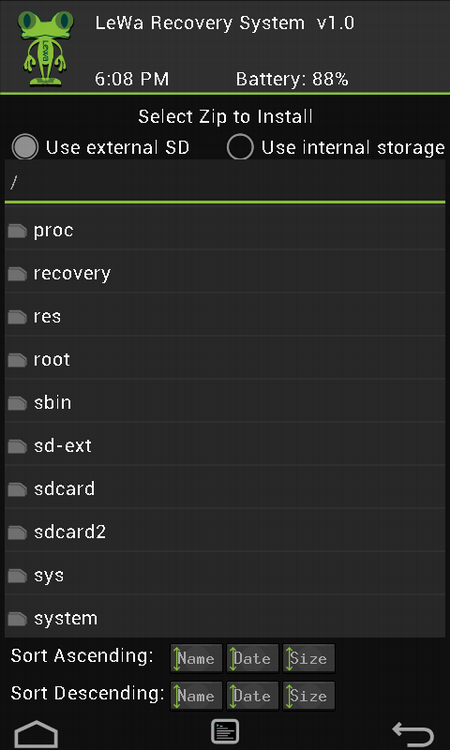
Task: Sort ascending by Date
Action: point(252,659)
